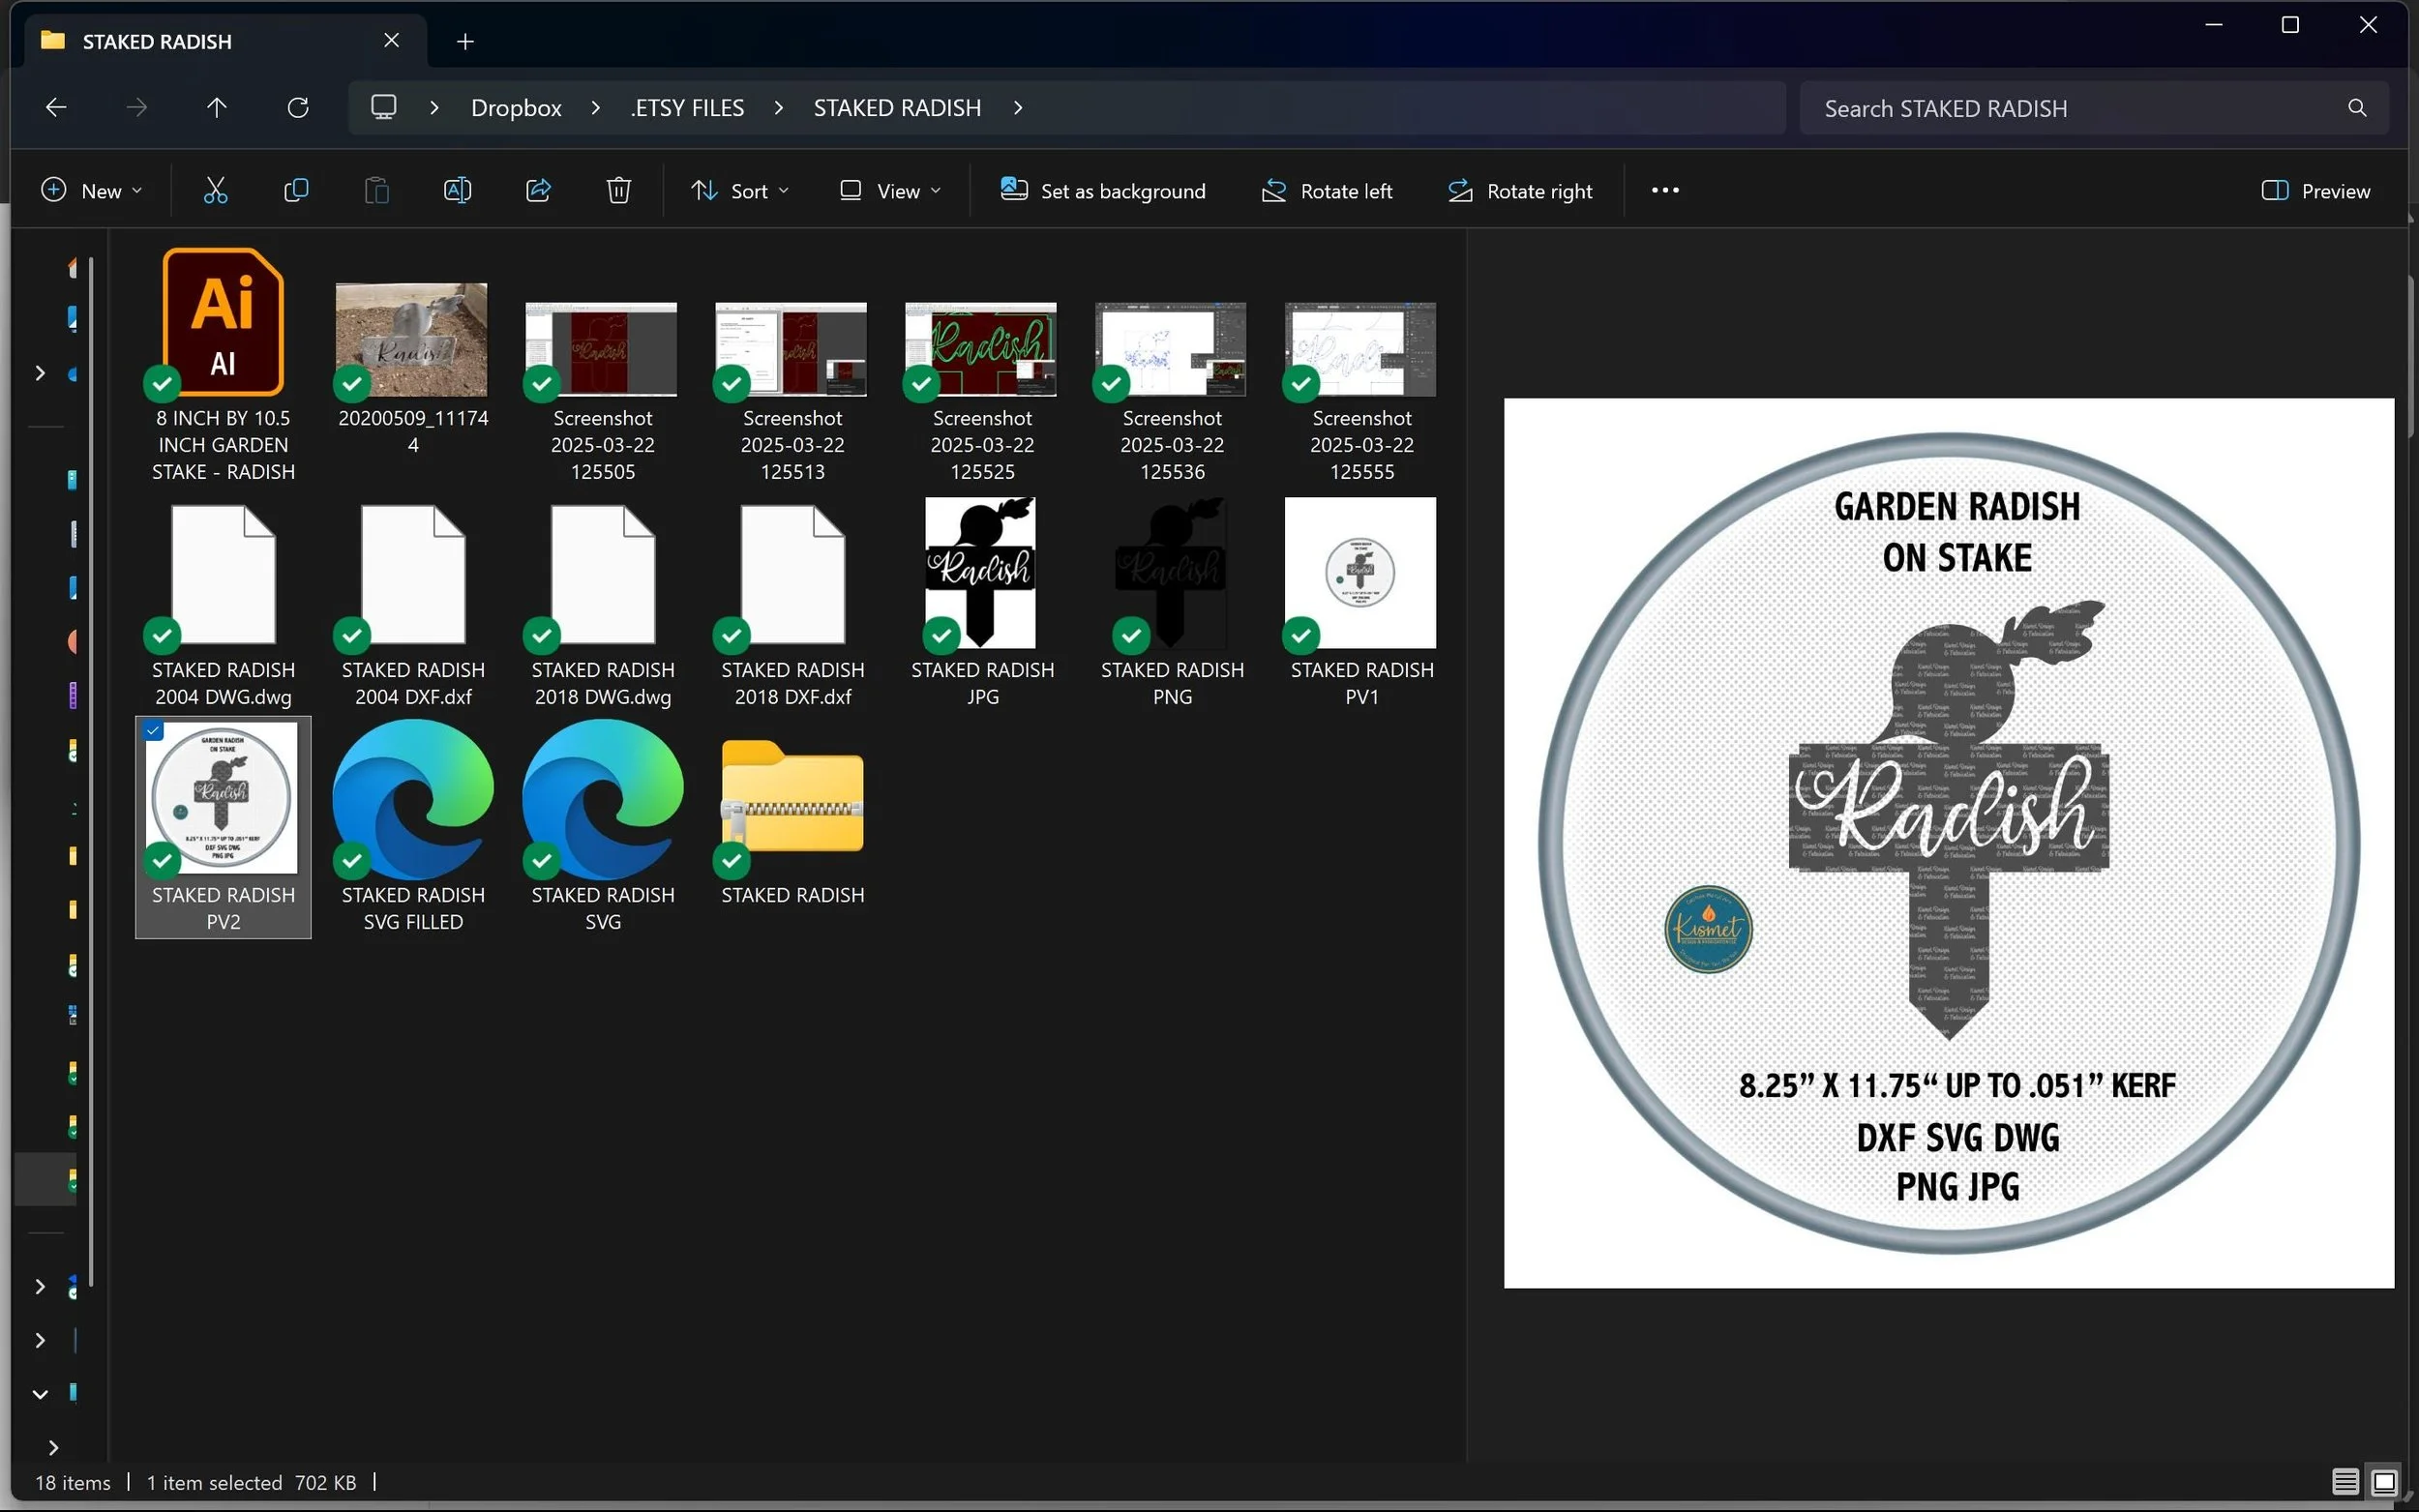The width and height of the screenshot is (2419, 1512).
Task: Switch to details view layout icon
Action: (x=2345, y=1481)
